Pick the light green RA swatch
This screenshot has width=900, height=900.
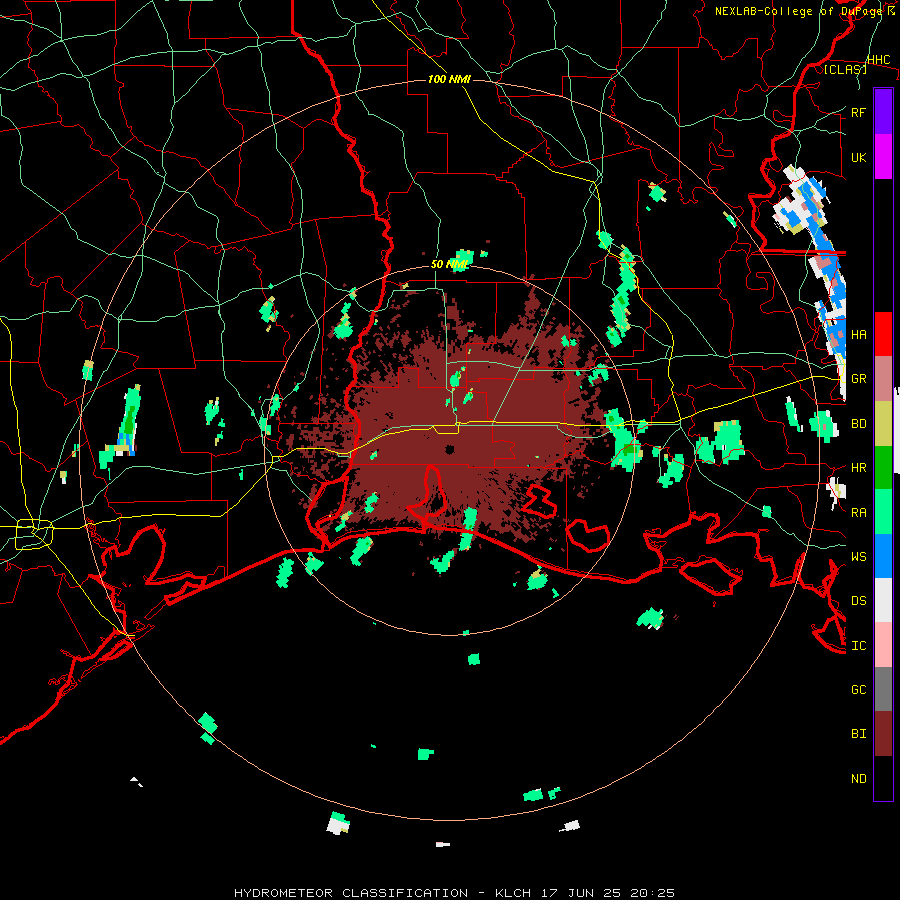(x=883, y=512)
